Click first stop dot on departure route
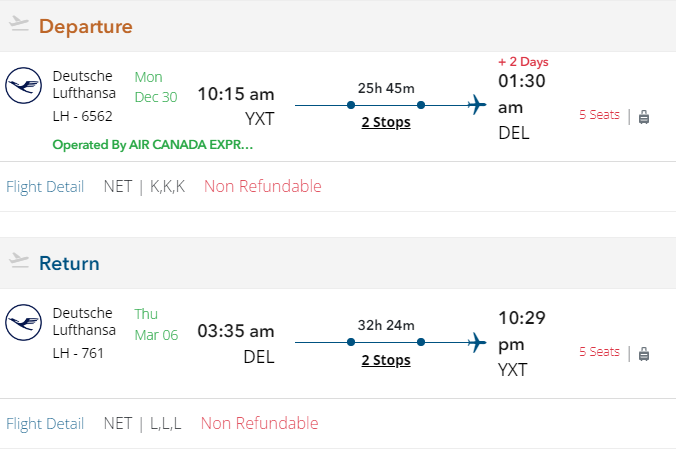 pyautogui.click(x=351, y=105)
